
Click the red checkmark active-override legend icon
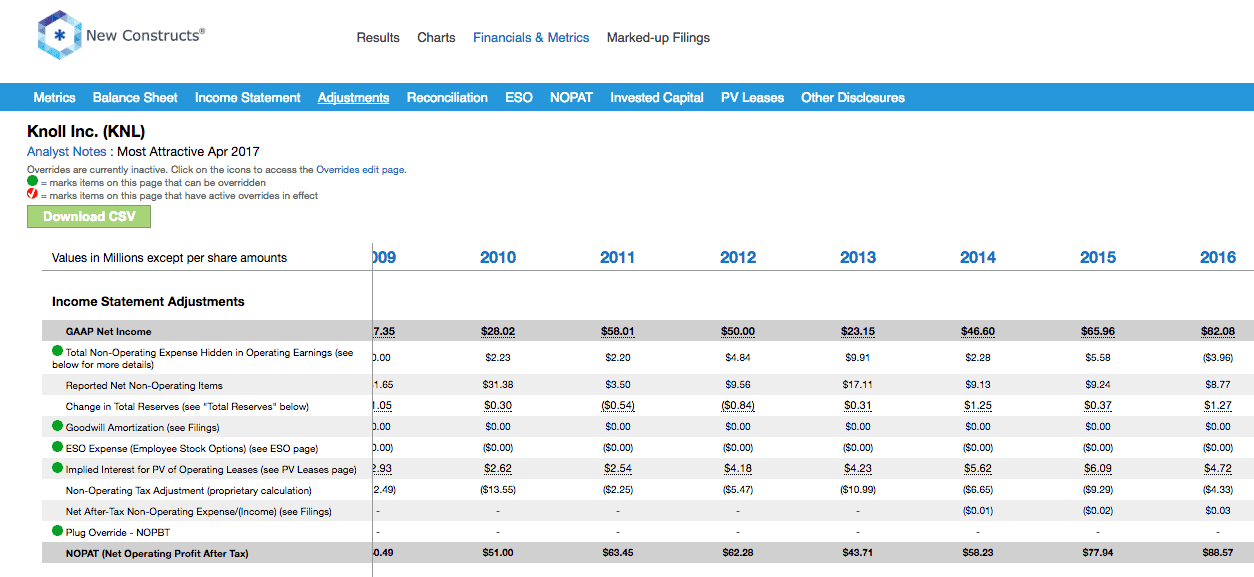point(33,195)
